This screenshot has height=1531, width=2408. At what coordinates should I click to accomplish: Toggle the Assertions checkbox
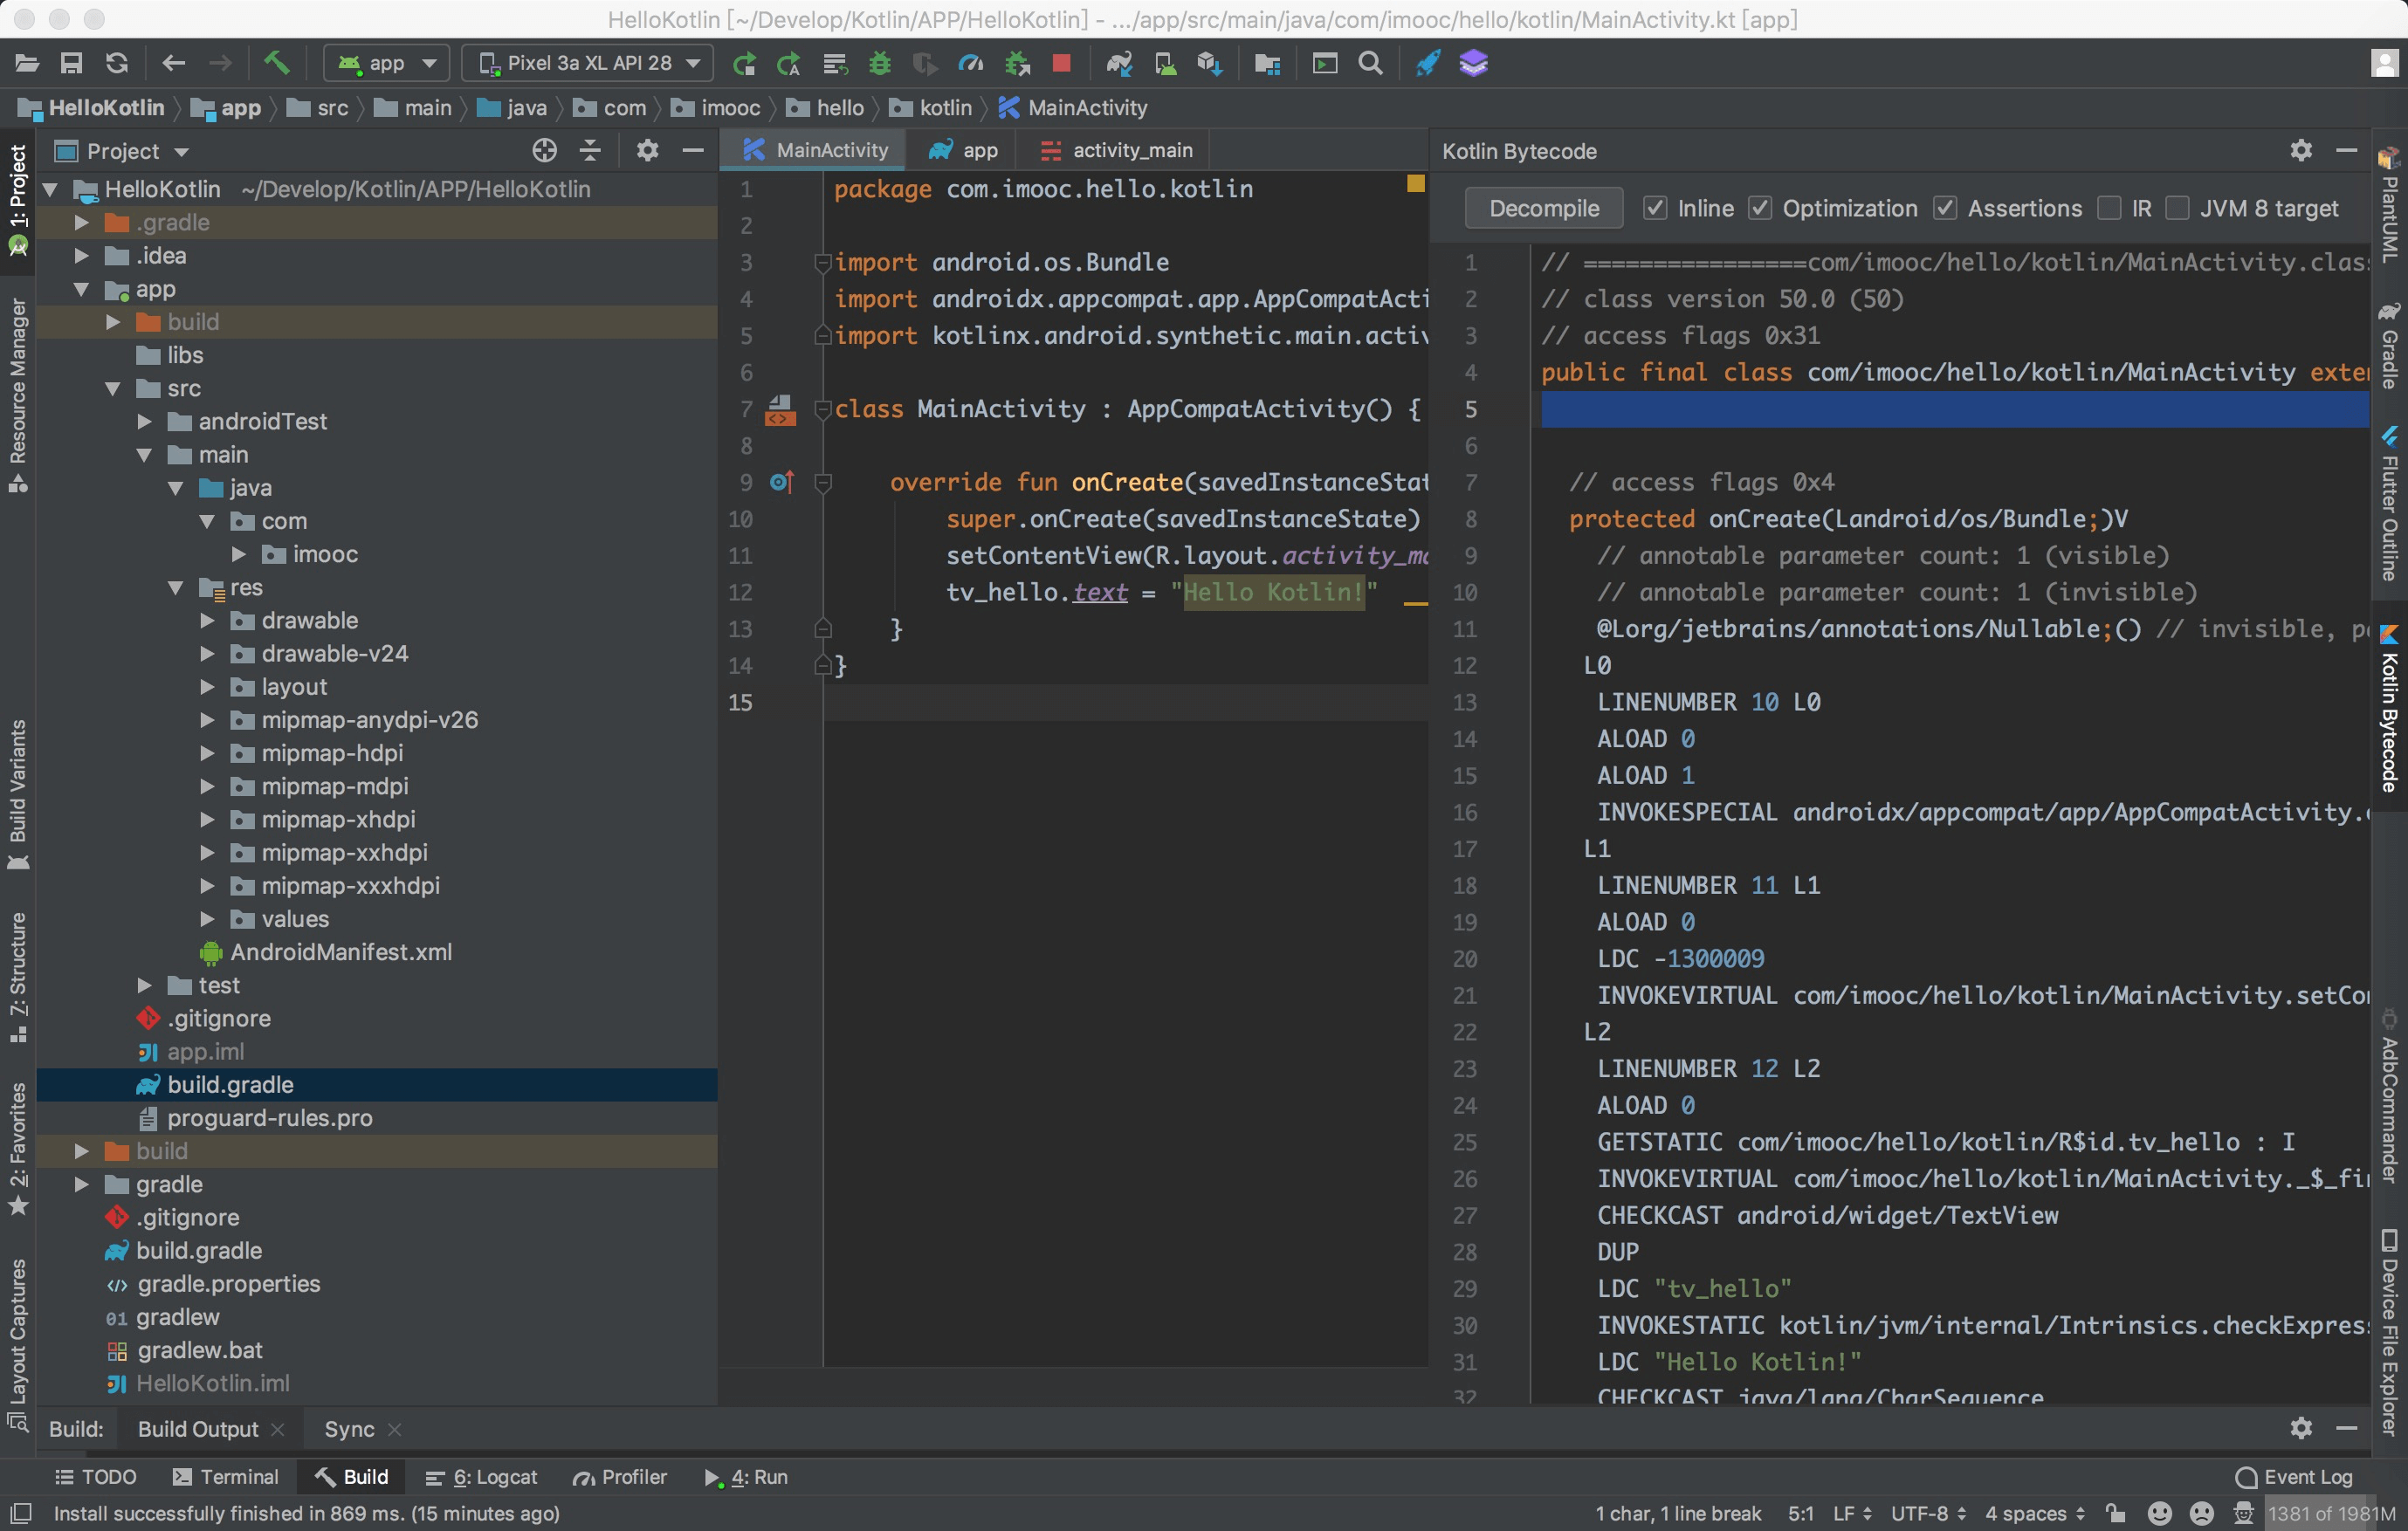click(1945, 208)
